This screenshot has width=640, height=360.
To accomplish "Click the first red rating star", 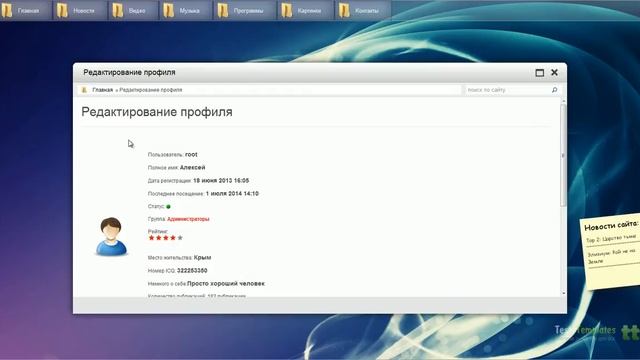I will point(151,238).
